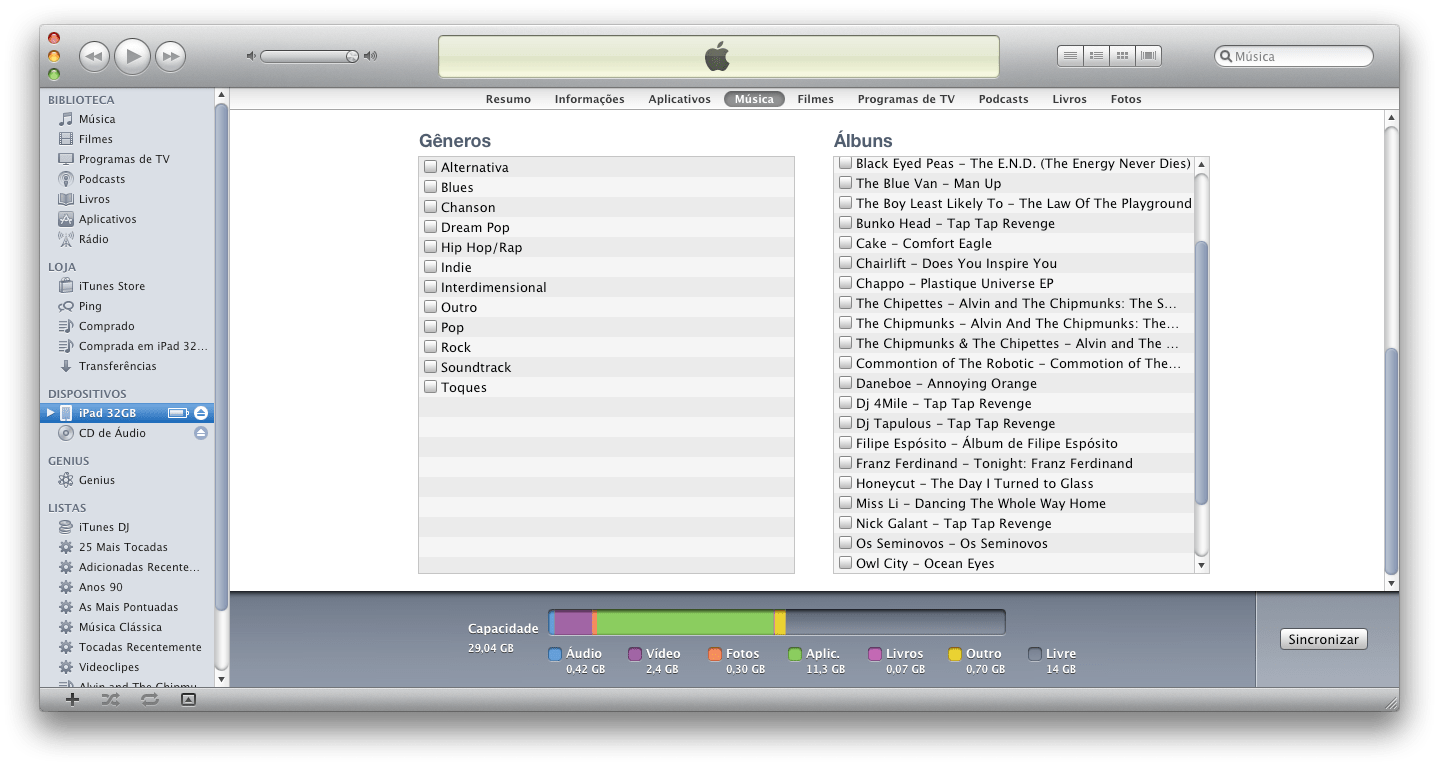The height and width of the screenshot is (766, 1439).
Task: Open the Música library icon
Action: 66,119
